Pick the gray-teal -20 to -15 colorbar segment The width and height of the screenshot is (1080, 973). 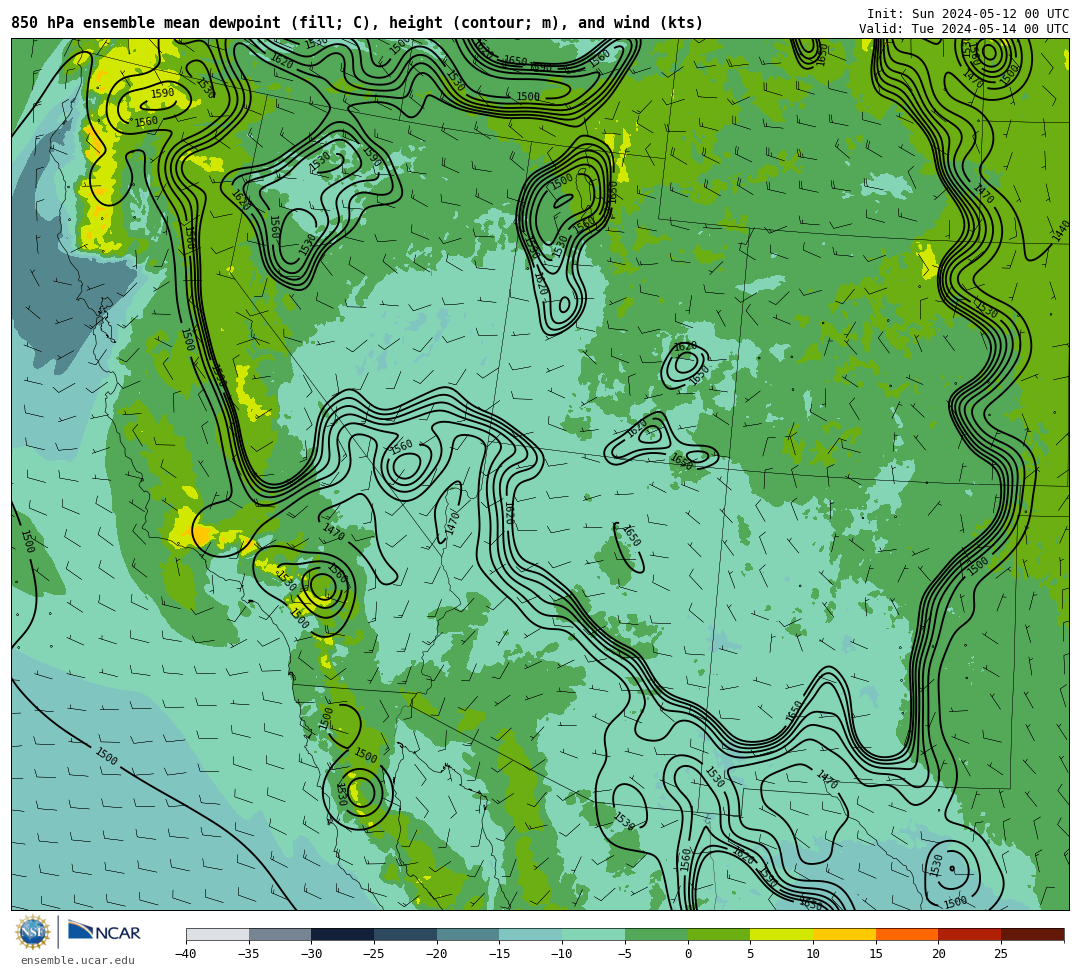click(x=468, y=934)
